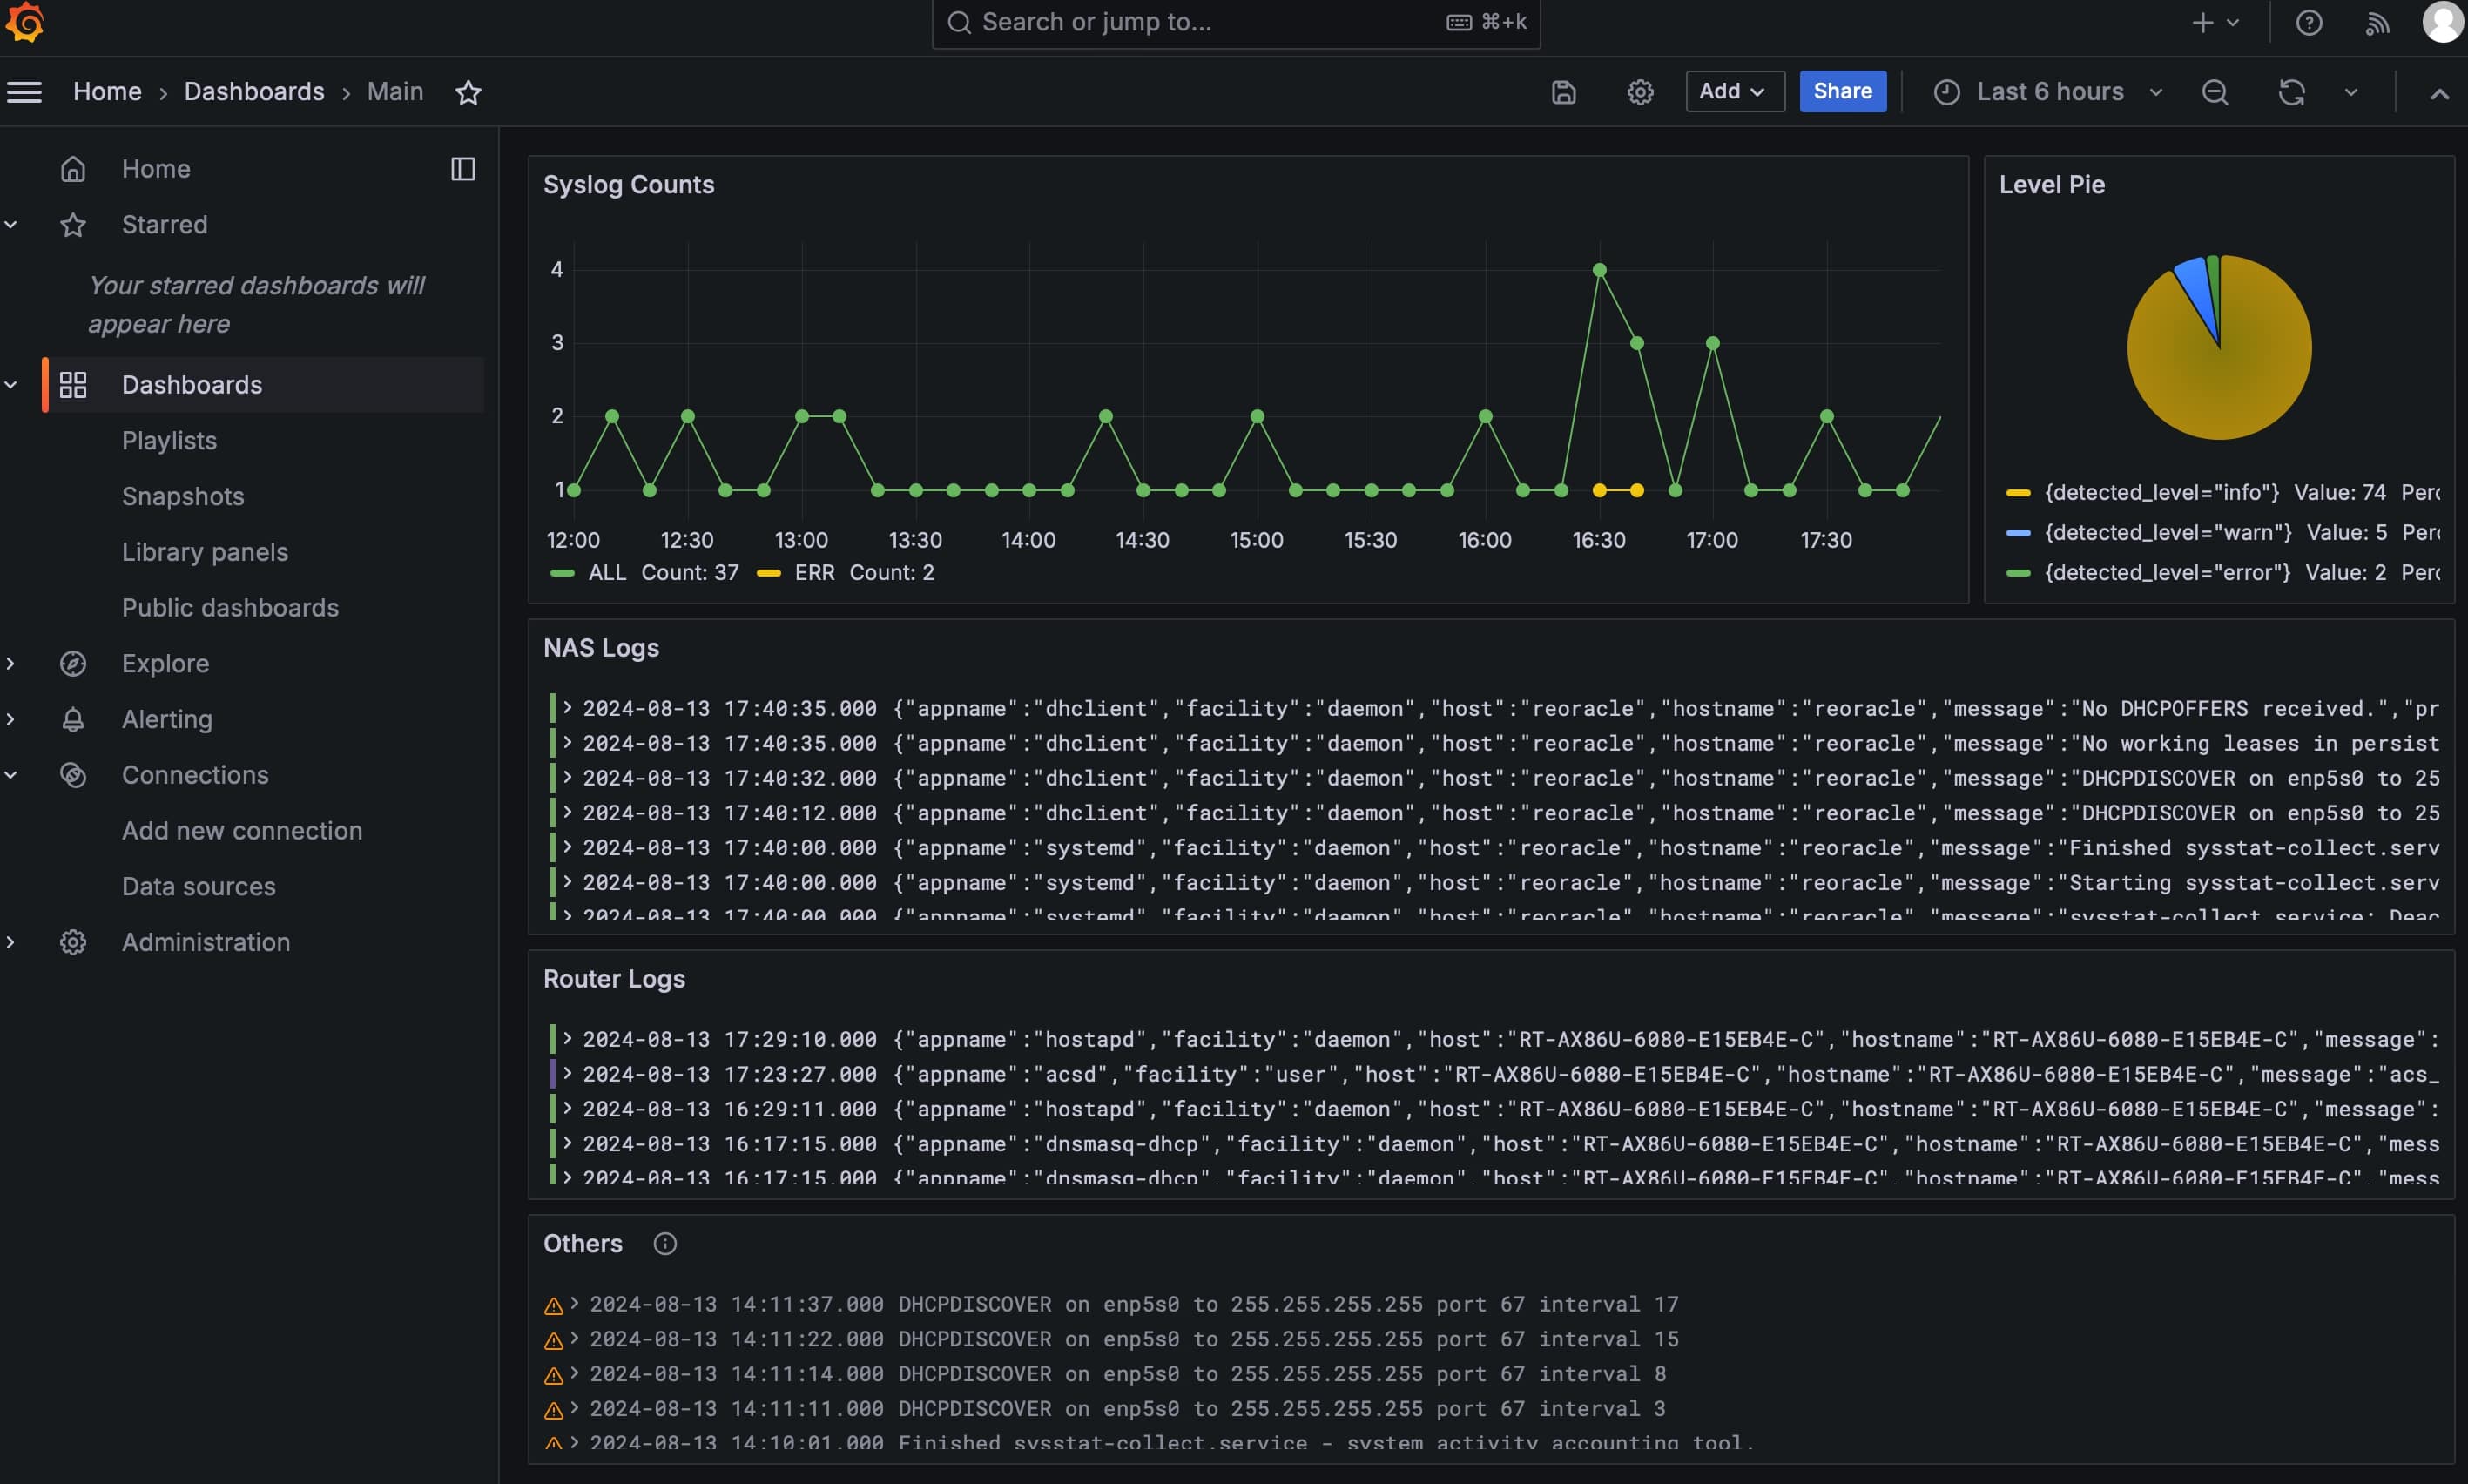The width and height of the screenshot is (2468, 1484).
Task: Focus the Search or jump to field
Action: pos(1236,23)
